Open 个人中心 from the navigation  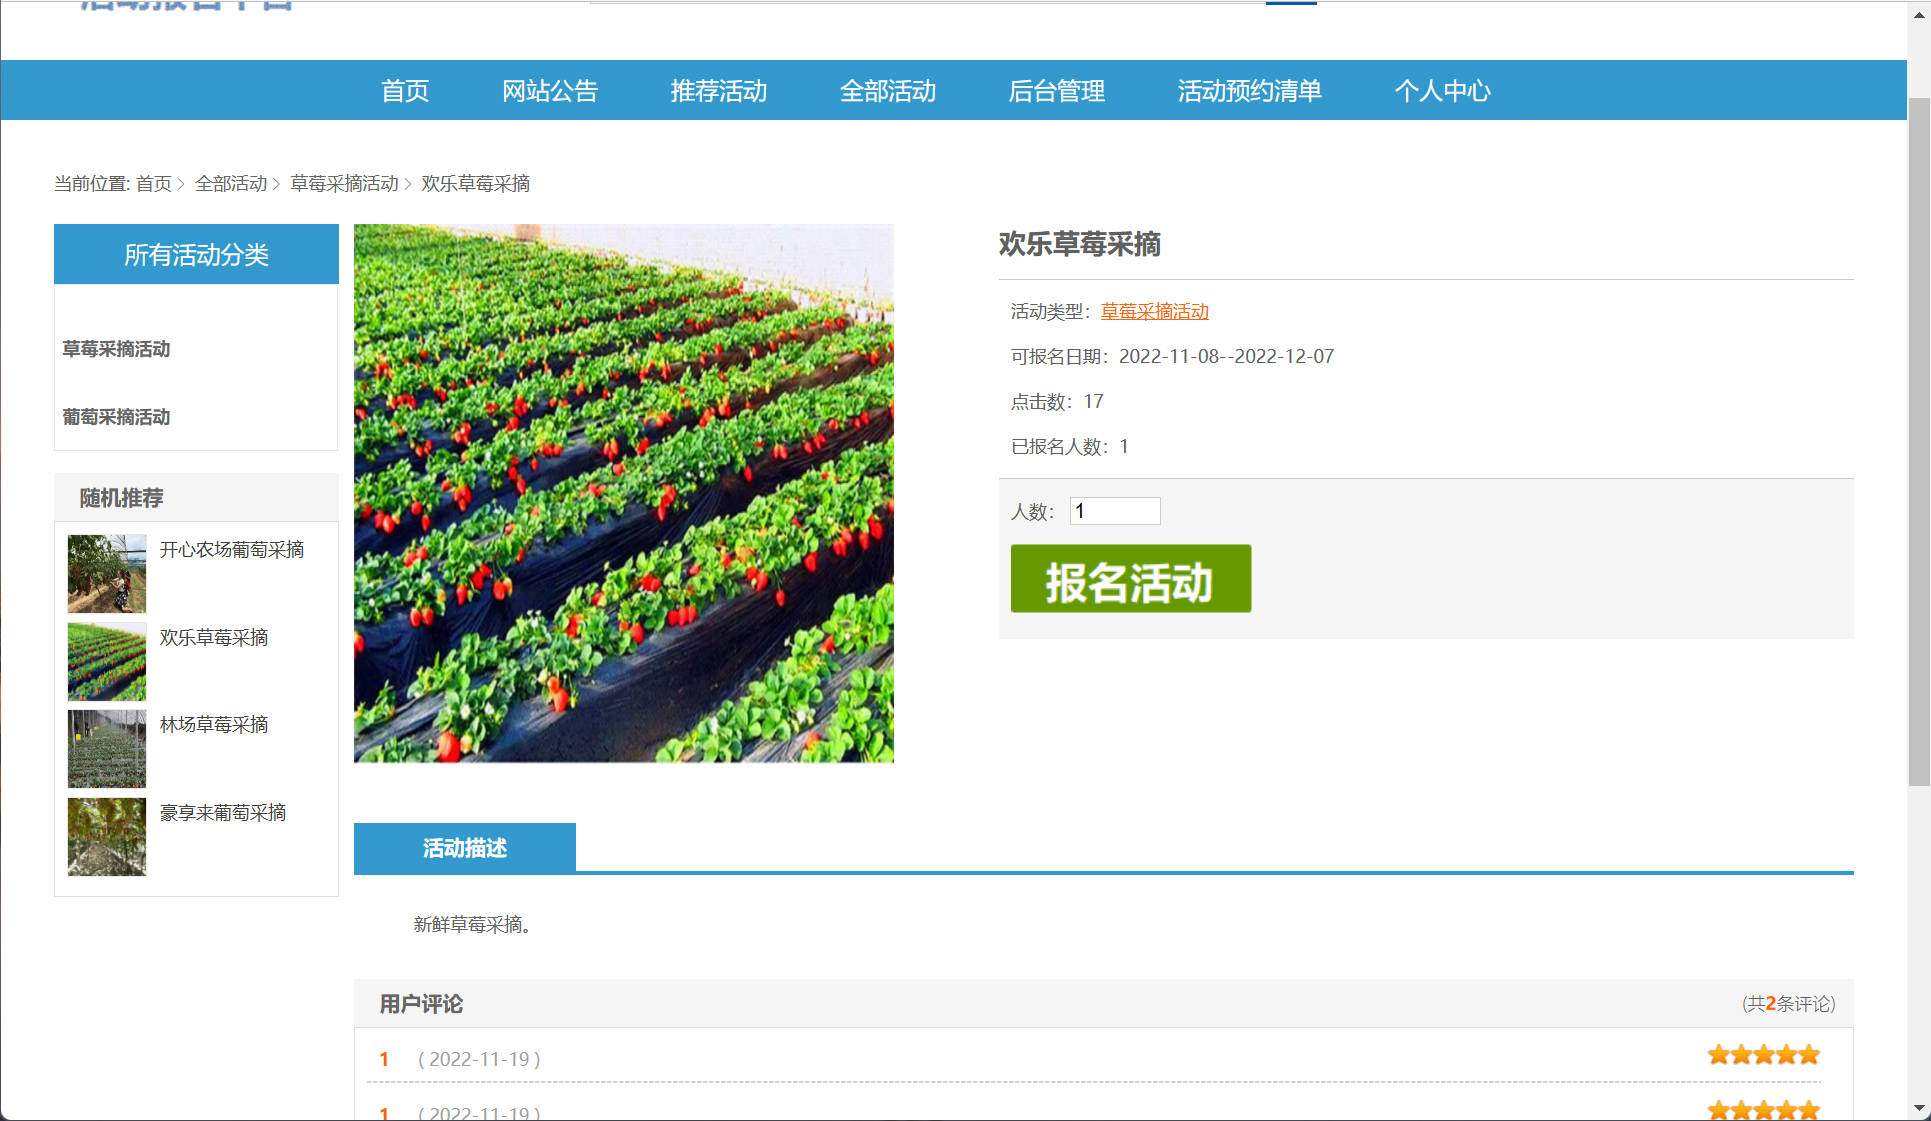pyautogui.click(x=1442, y=91)
